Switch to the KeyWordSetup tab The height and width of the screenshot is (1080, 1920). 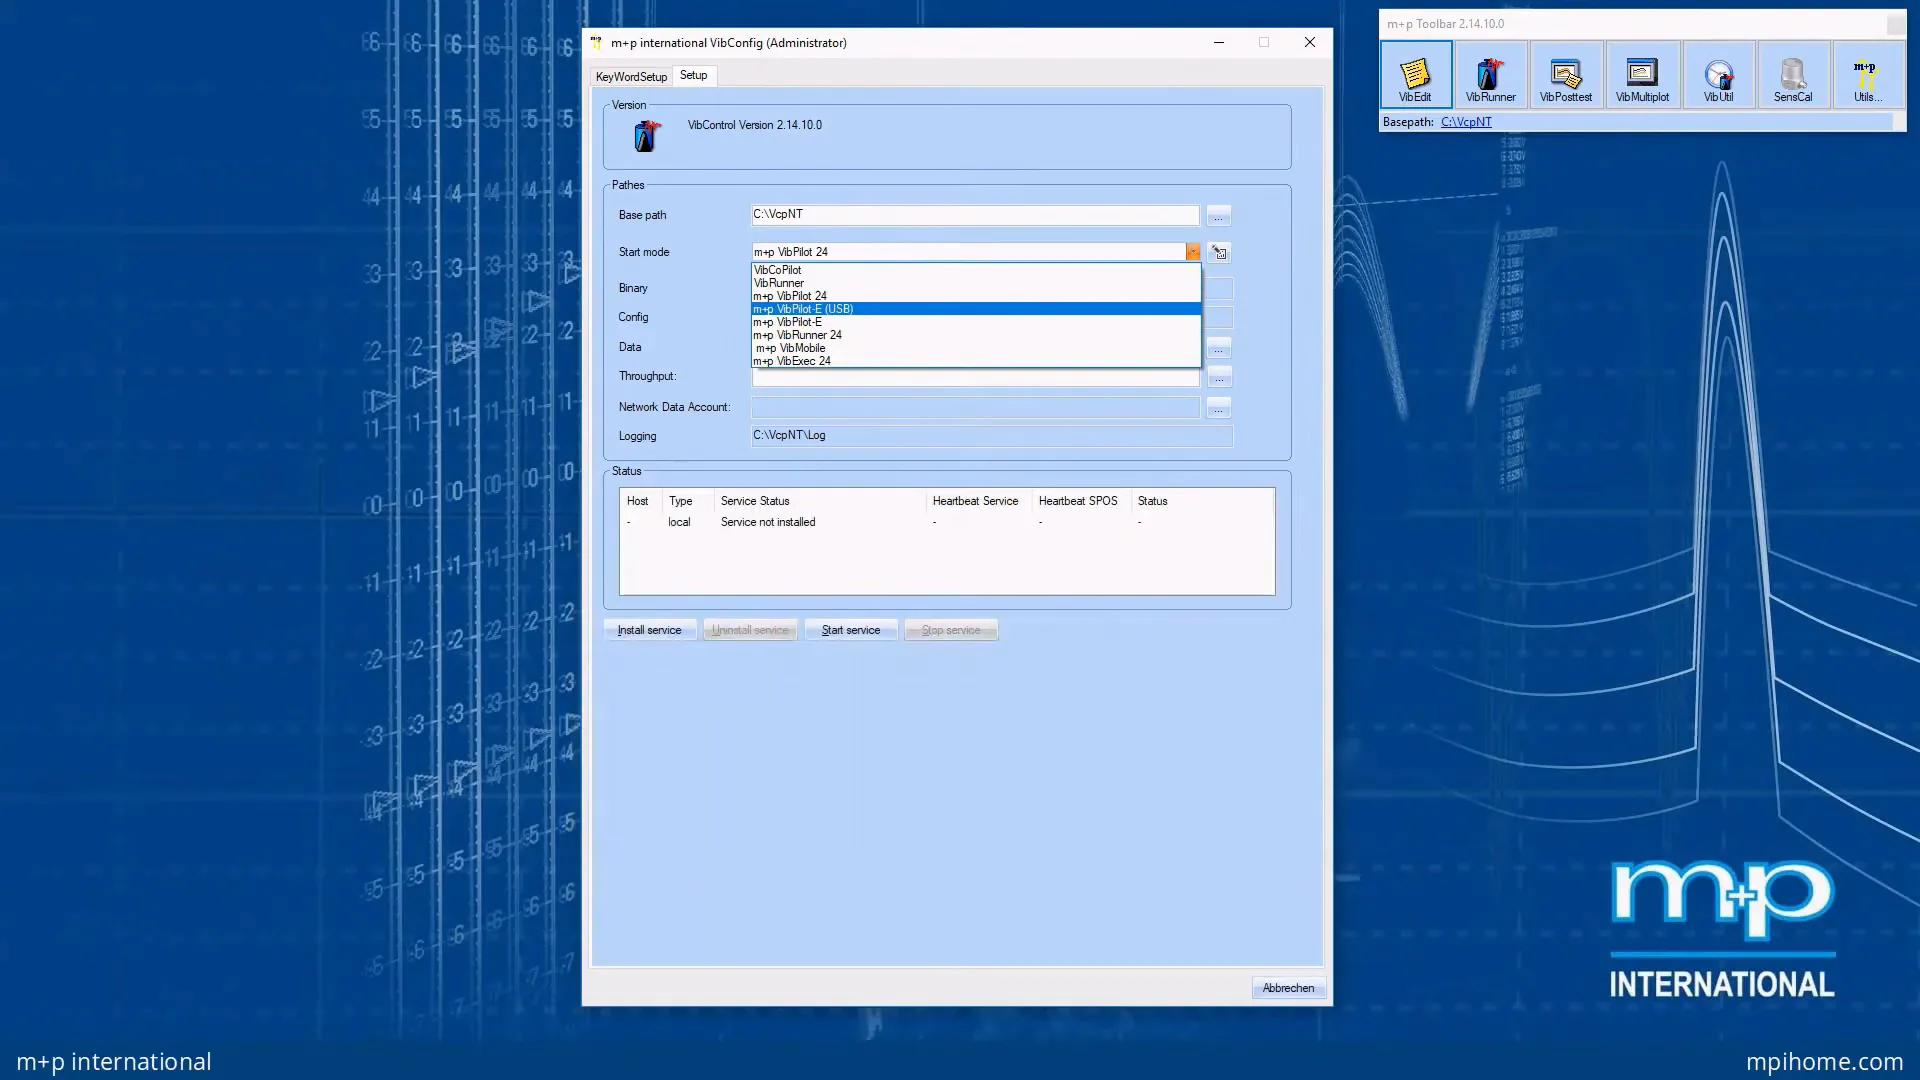(x=631, y=77)
